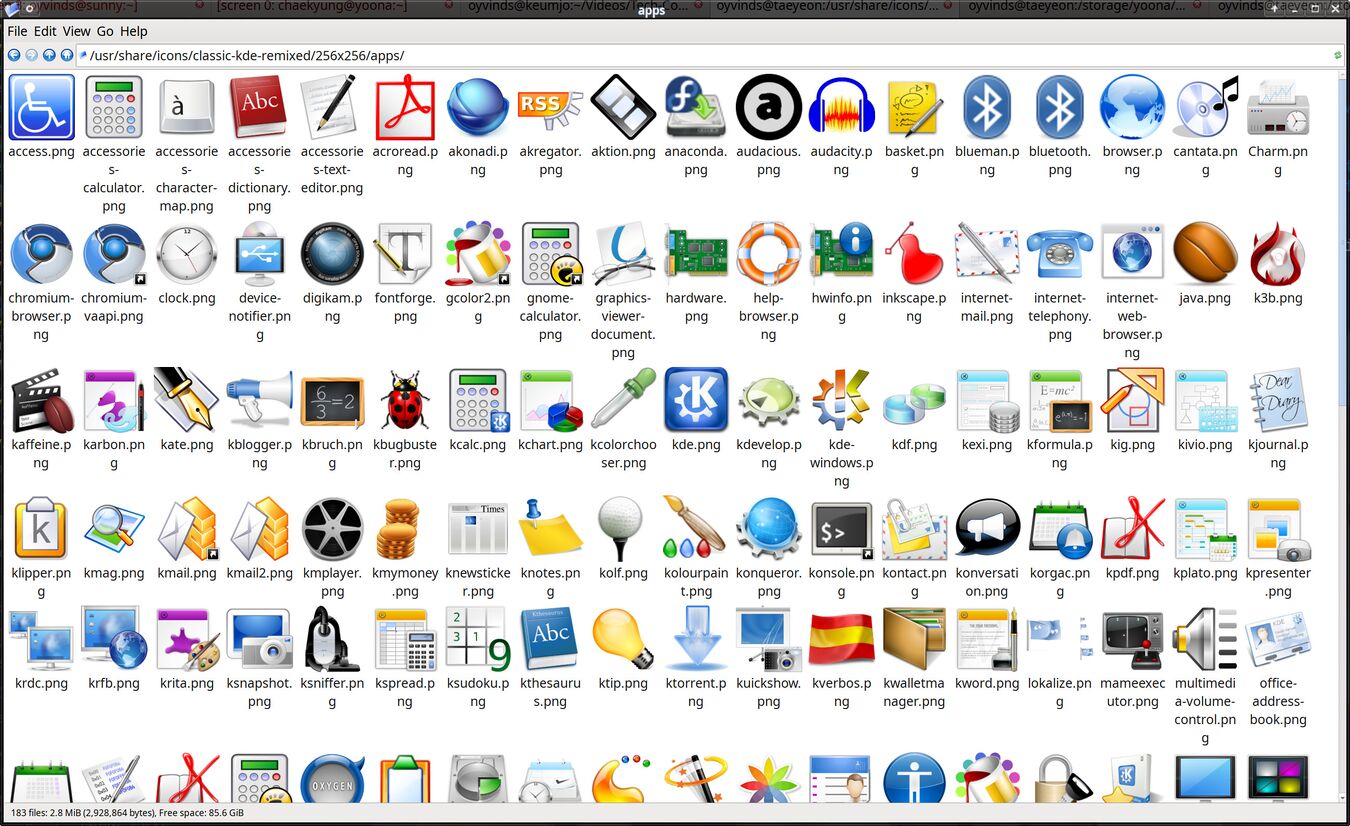
Task: Select the kmymoney.png coins icon
Action: (399, 529)
